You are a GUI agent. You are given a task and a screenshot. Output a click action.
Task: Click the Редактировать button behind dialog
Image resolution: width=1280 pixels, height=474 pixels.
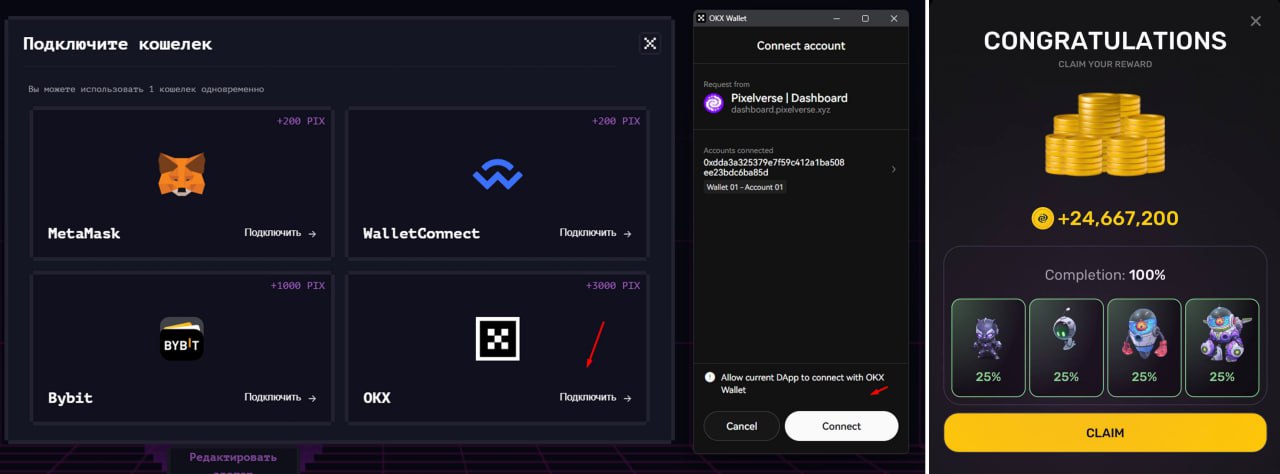coord(233,457)
